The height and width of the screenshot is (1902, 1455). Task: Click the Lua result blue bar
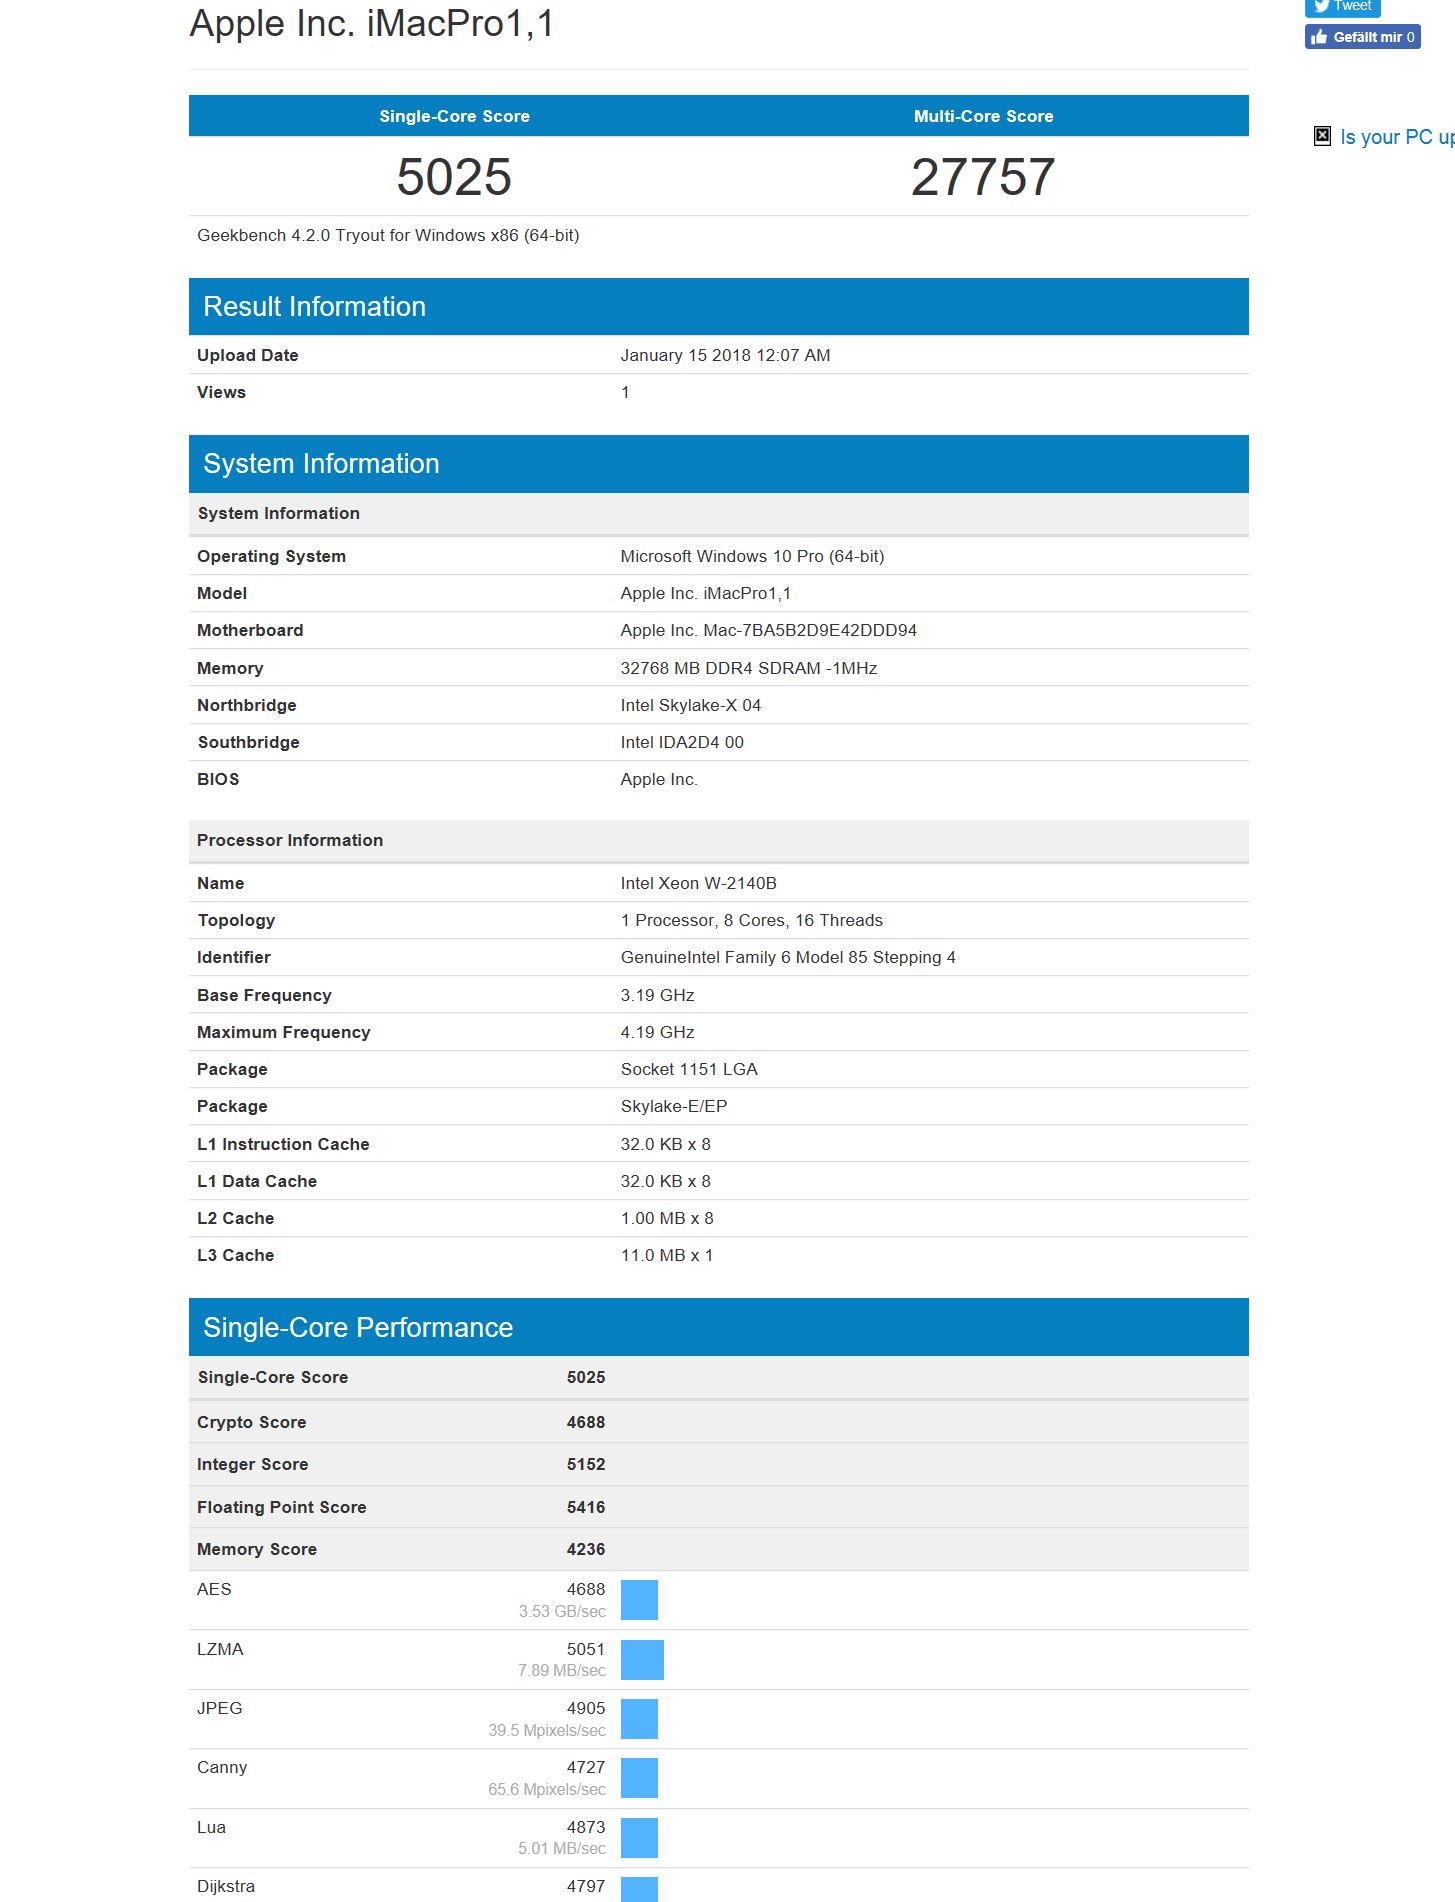click(639, 1838)
